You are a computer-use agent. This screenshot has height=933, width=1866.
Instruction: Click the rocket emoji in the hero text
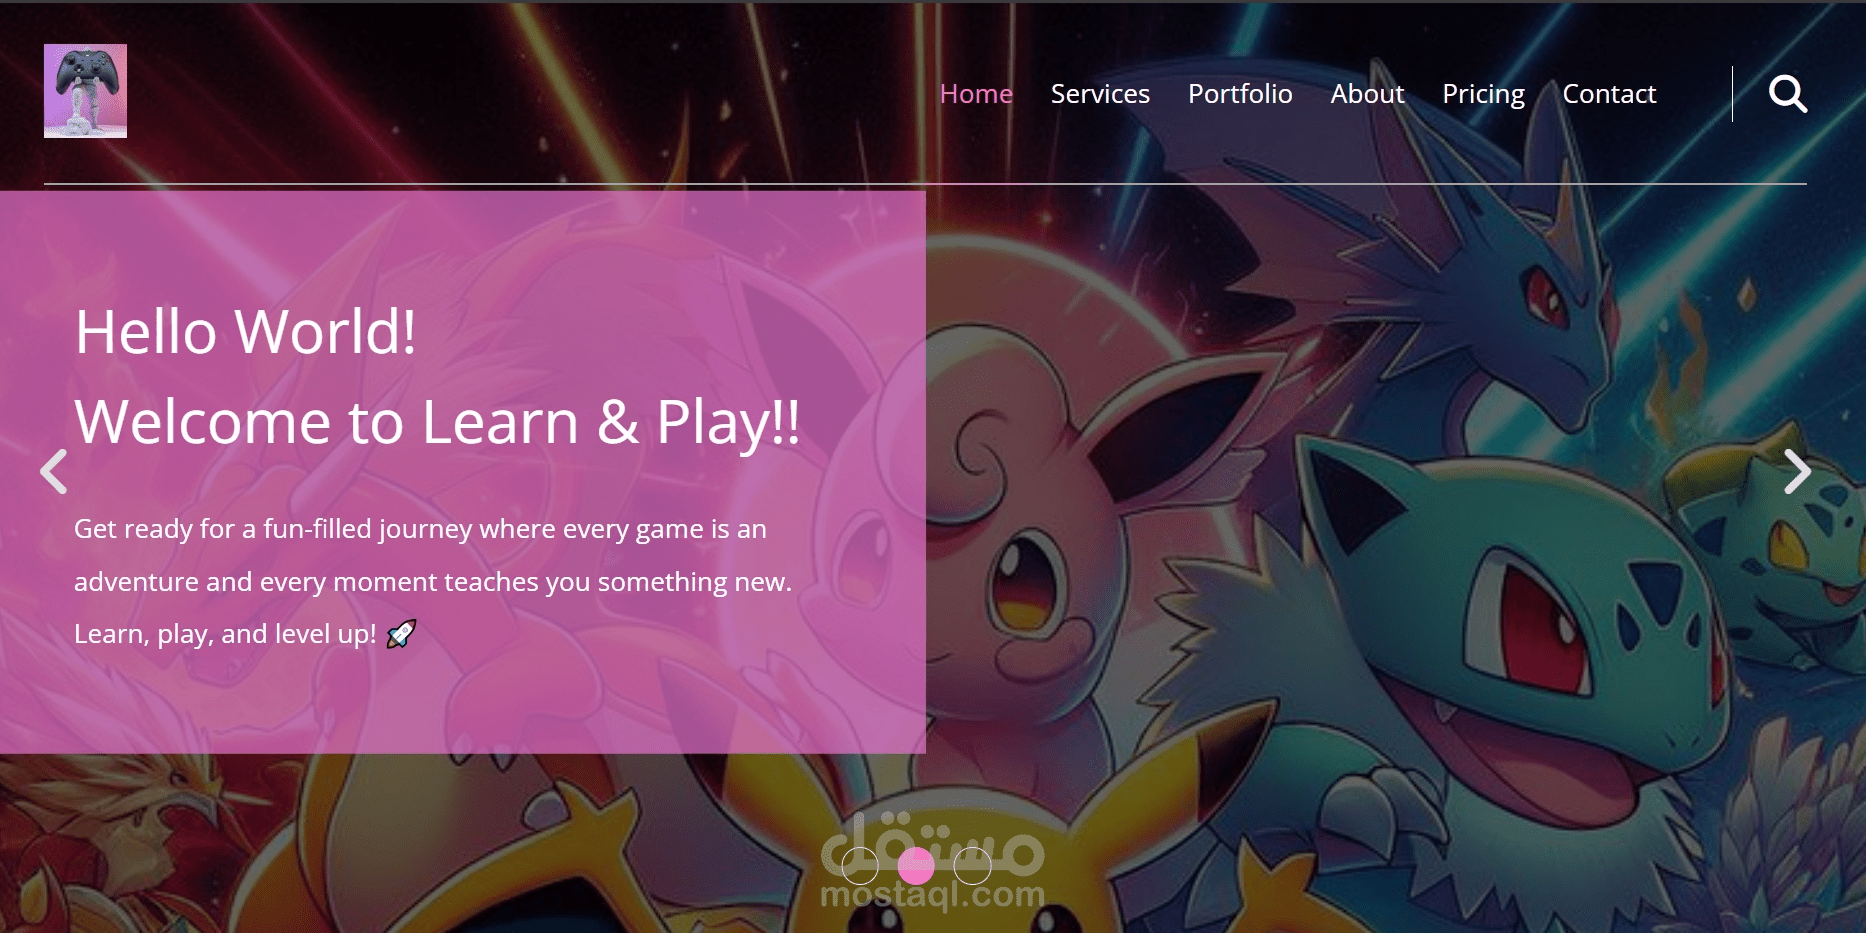tap(400, 634)
